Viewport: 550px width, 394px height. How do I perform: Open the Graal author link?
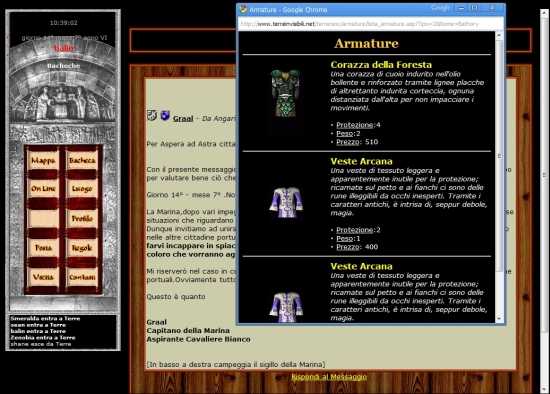pyautogui.click(x=183, y=119)
